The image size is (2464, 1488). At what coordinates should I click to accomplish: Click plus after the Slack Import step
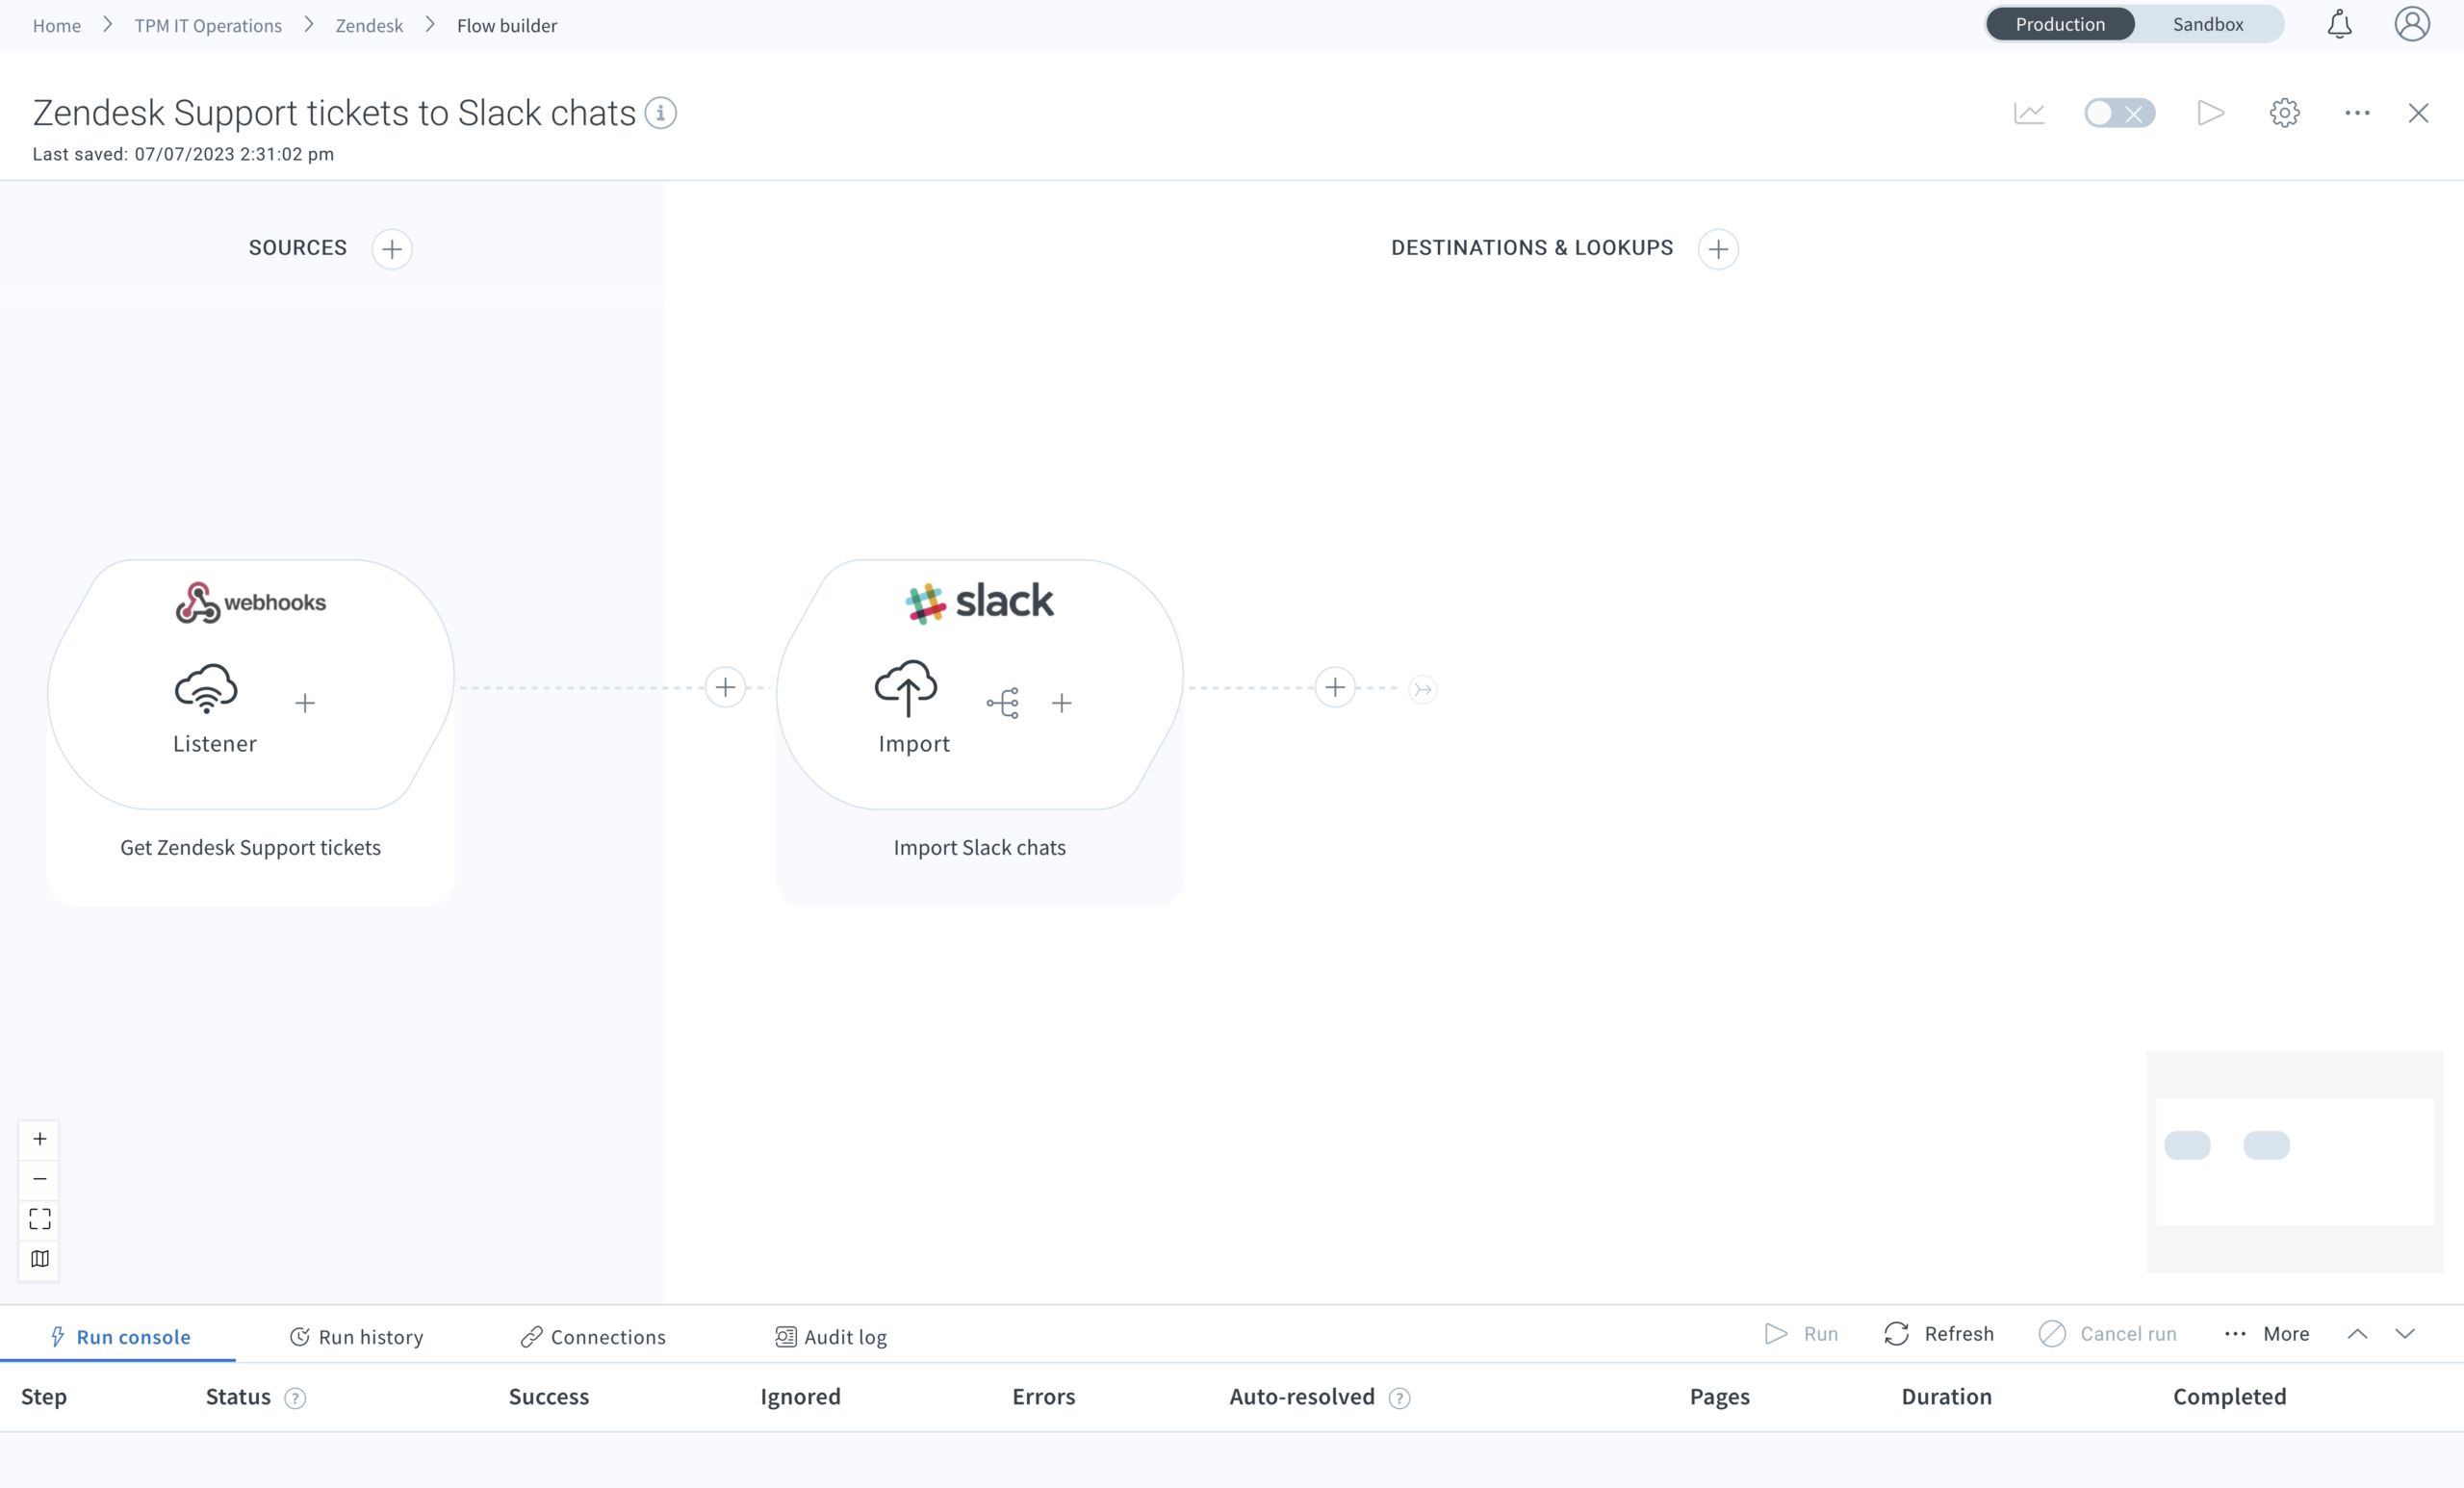pyautogui.click(x=1335, y=688)
